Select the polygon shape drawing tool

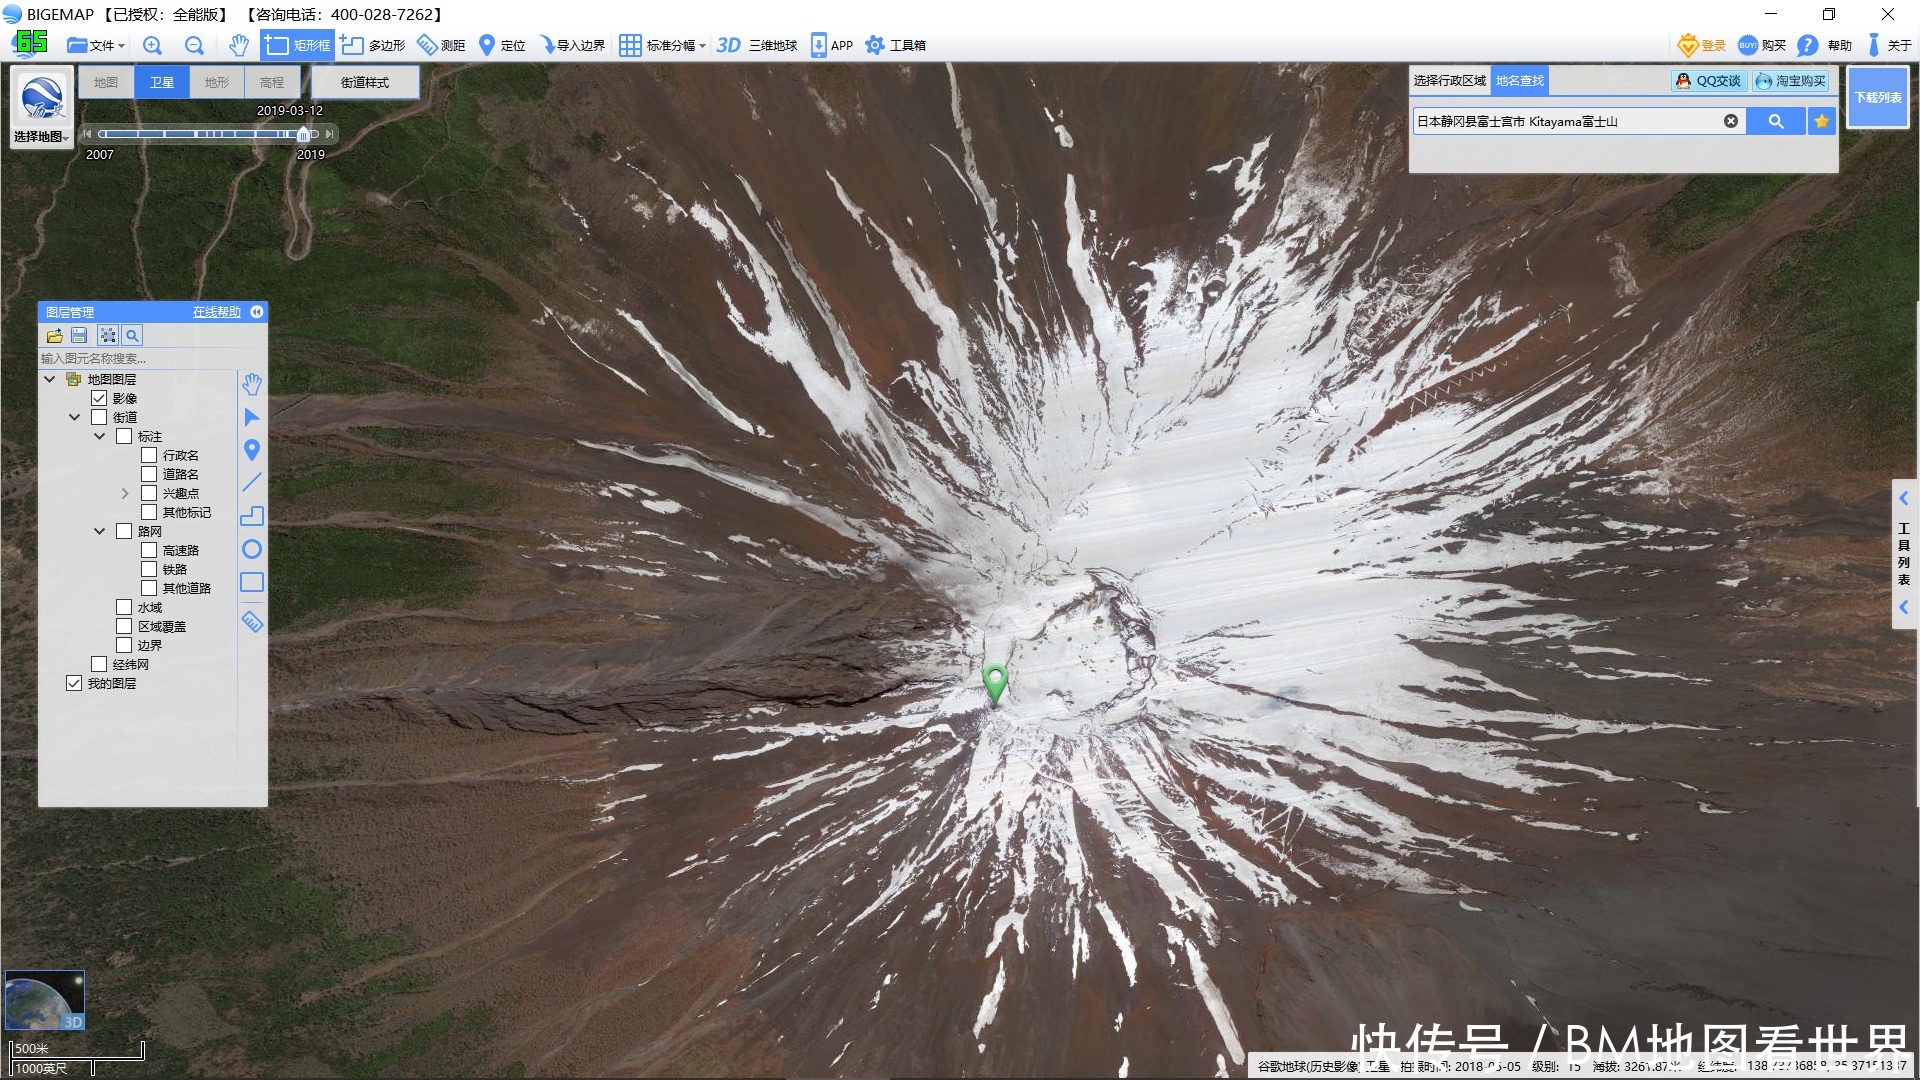[252, 516]
